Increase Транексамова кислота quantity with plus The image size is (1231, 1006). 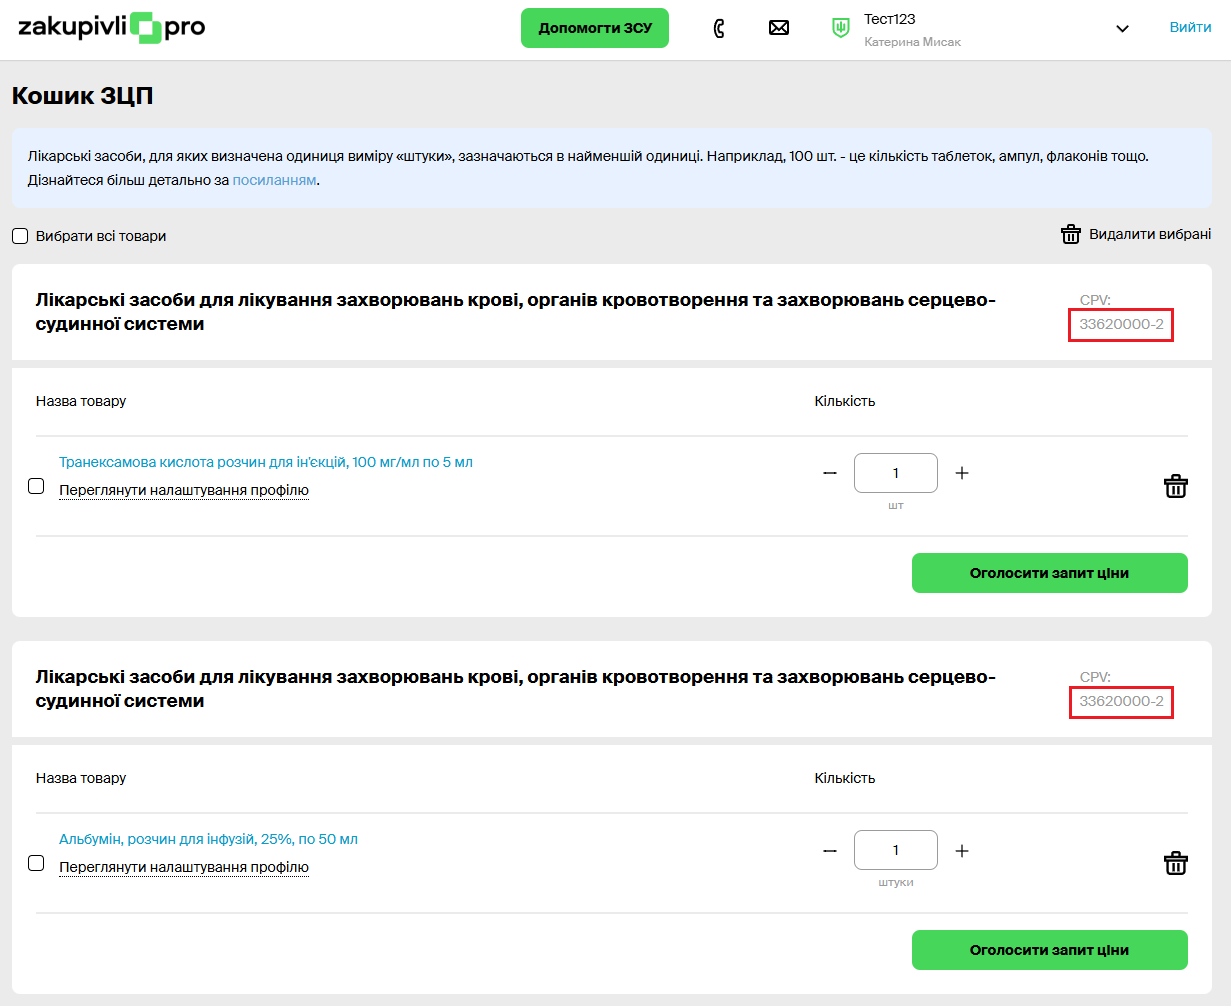962,473
